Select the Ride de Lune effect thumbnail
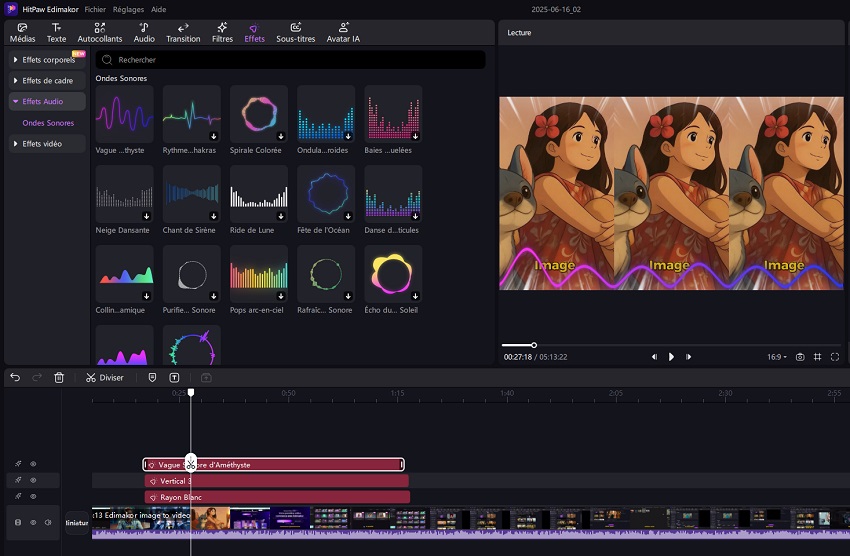 pos(259,194)
